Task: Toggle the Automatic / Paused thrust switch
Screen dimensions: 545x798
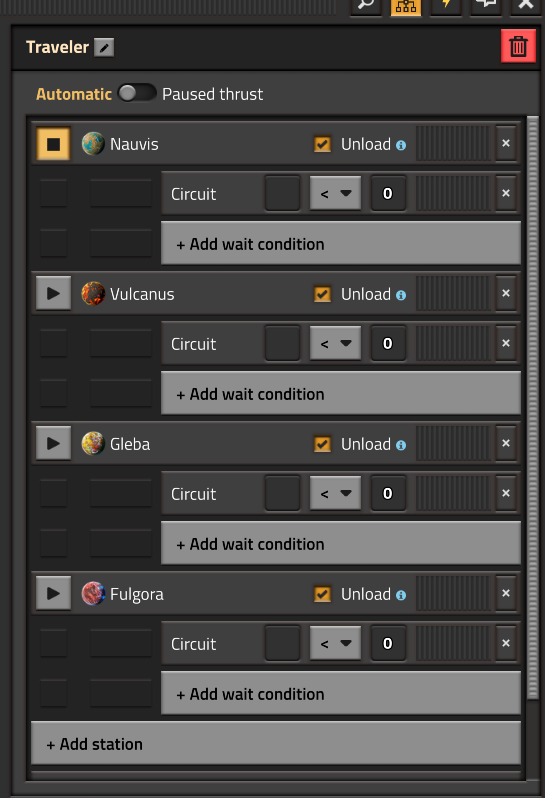Action: pos(136,93)
